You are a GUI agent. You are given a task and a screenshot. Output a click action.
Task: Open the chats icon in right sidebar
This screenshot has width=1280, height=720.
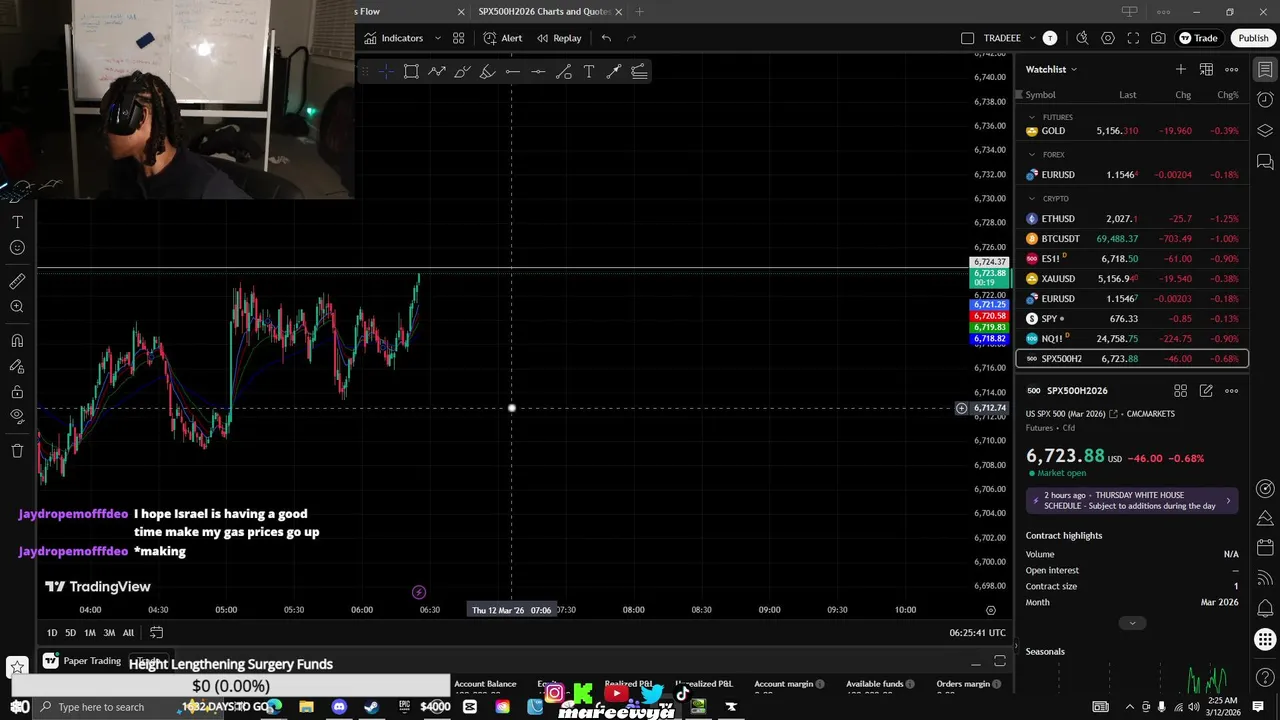coord(1265,161)
